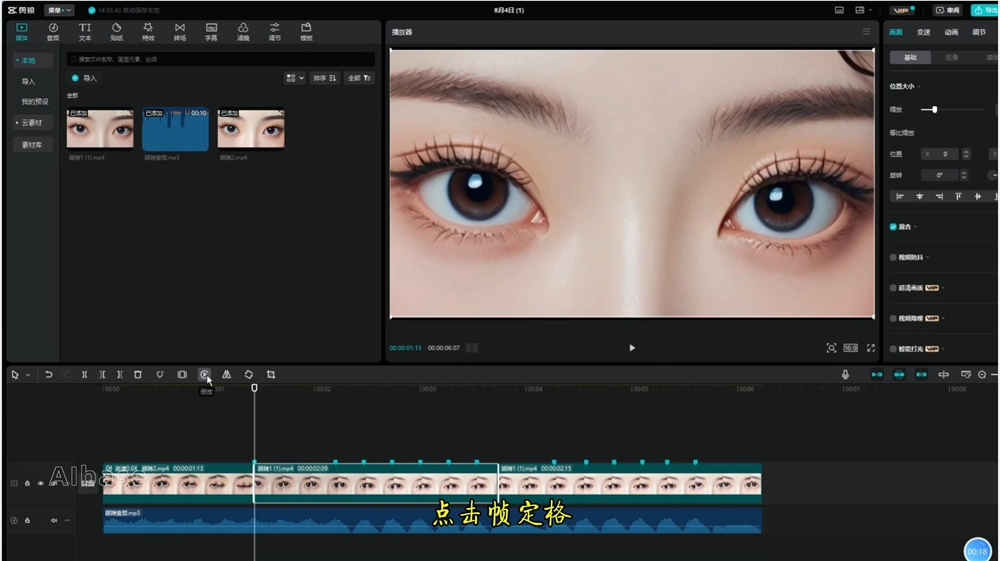Click the 导入 import button
This screenshot has height=561, width=1000.
tap(85, 78)
